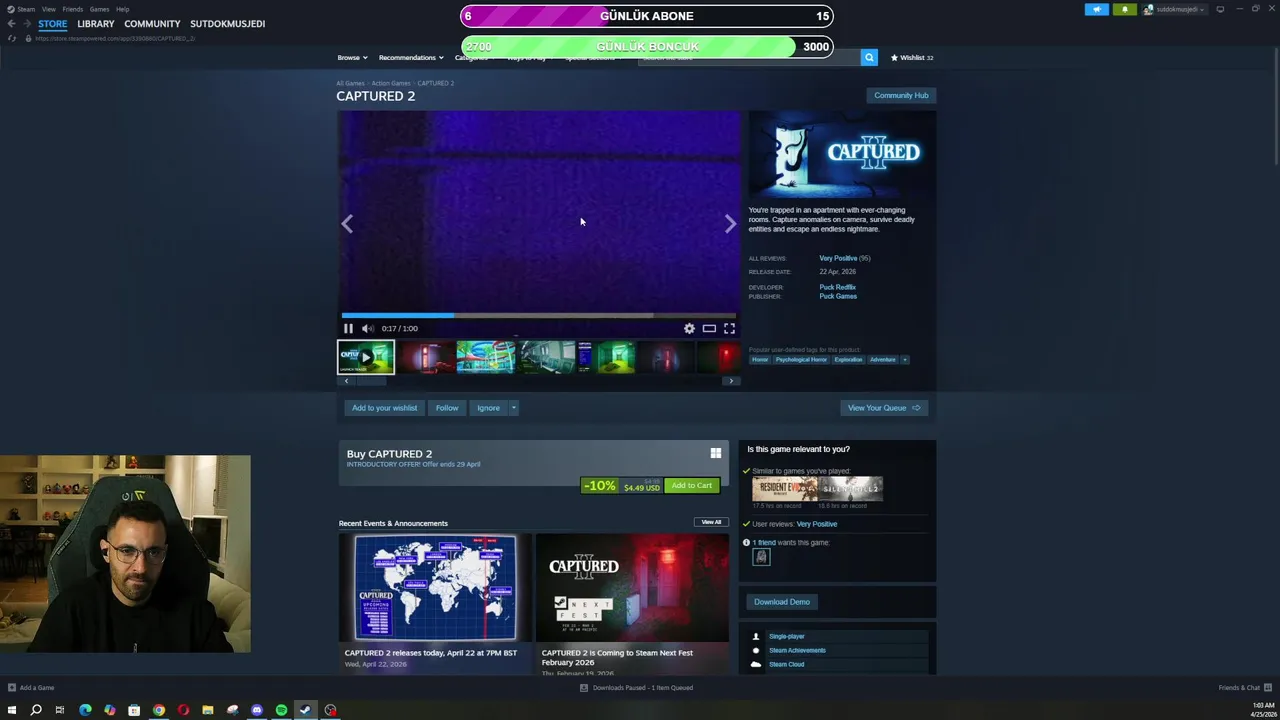Switch to the COMMUNITY tab
The width and height of the screenshot is (1280, 720).
[x=152, y=23]
